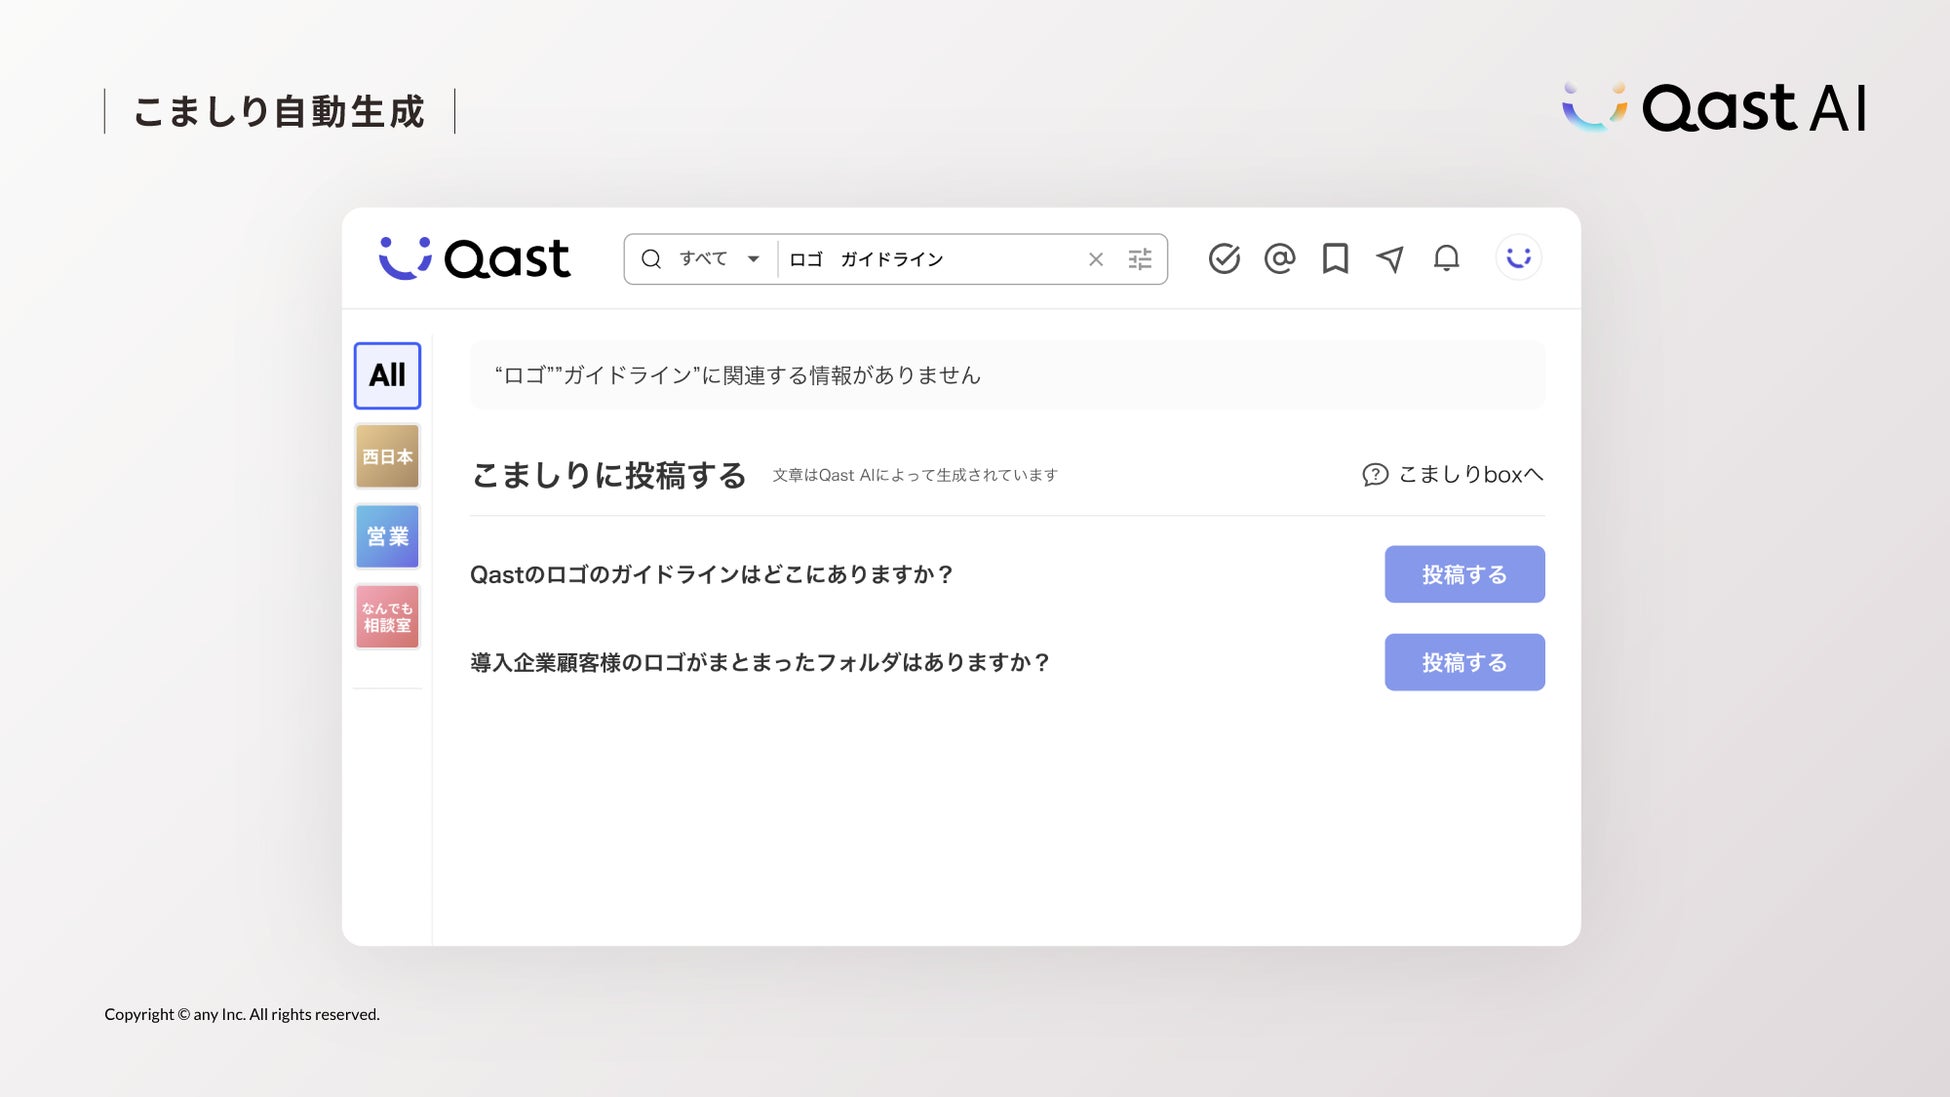Switch to the 西日本 workspace
The height and width of the screenshot is (1097, 1950).
click(387, 456)
